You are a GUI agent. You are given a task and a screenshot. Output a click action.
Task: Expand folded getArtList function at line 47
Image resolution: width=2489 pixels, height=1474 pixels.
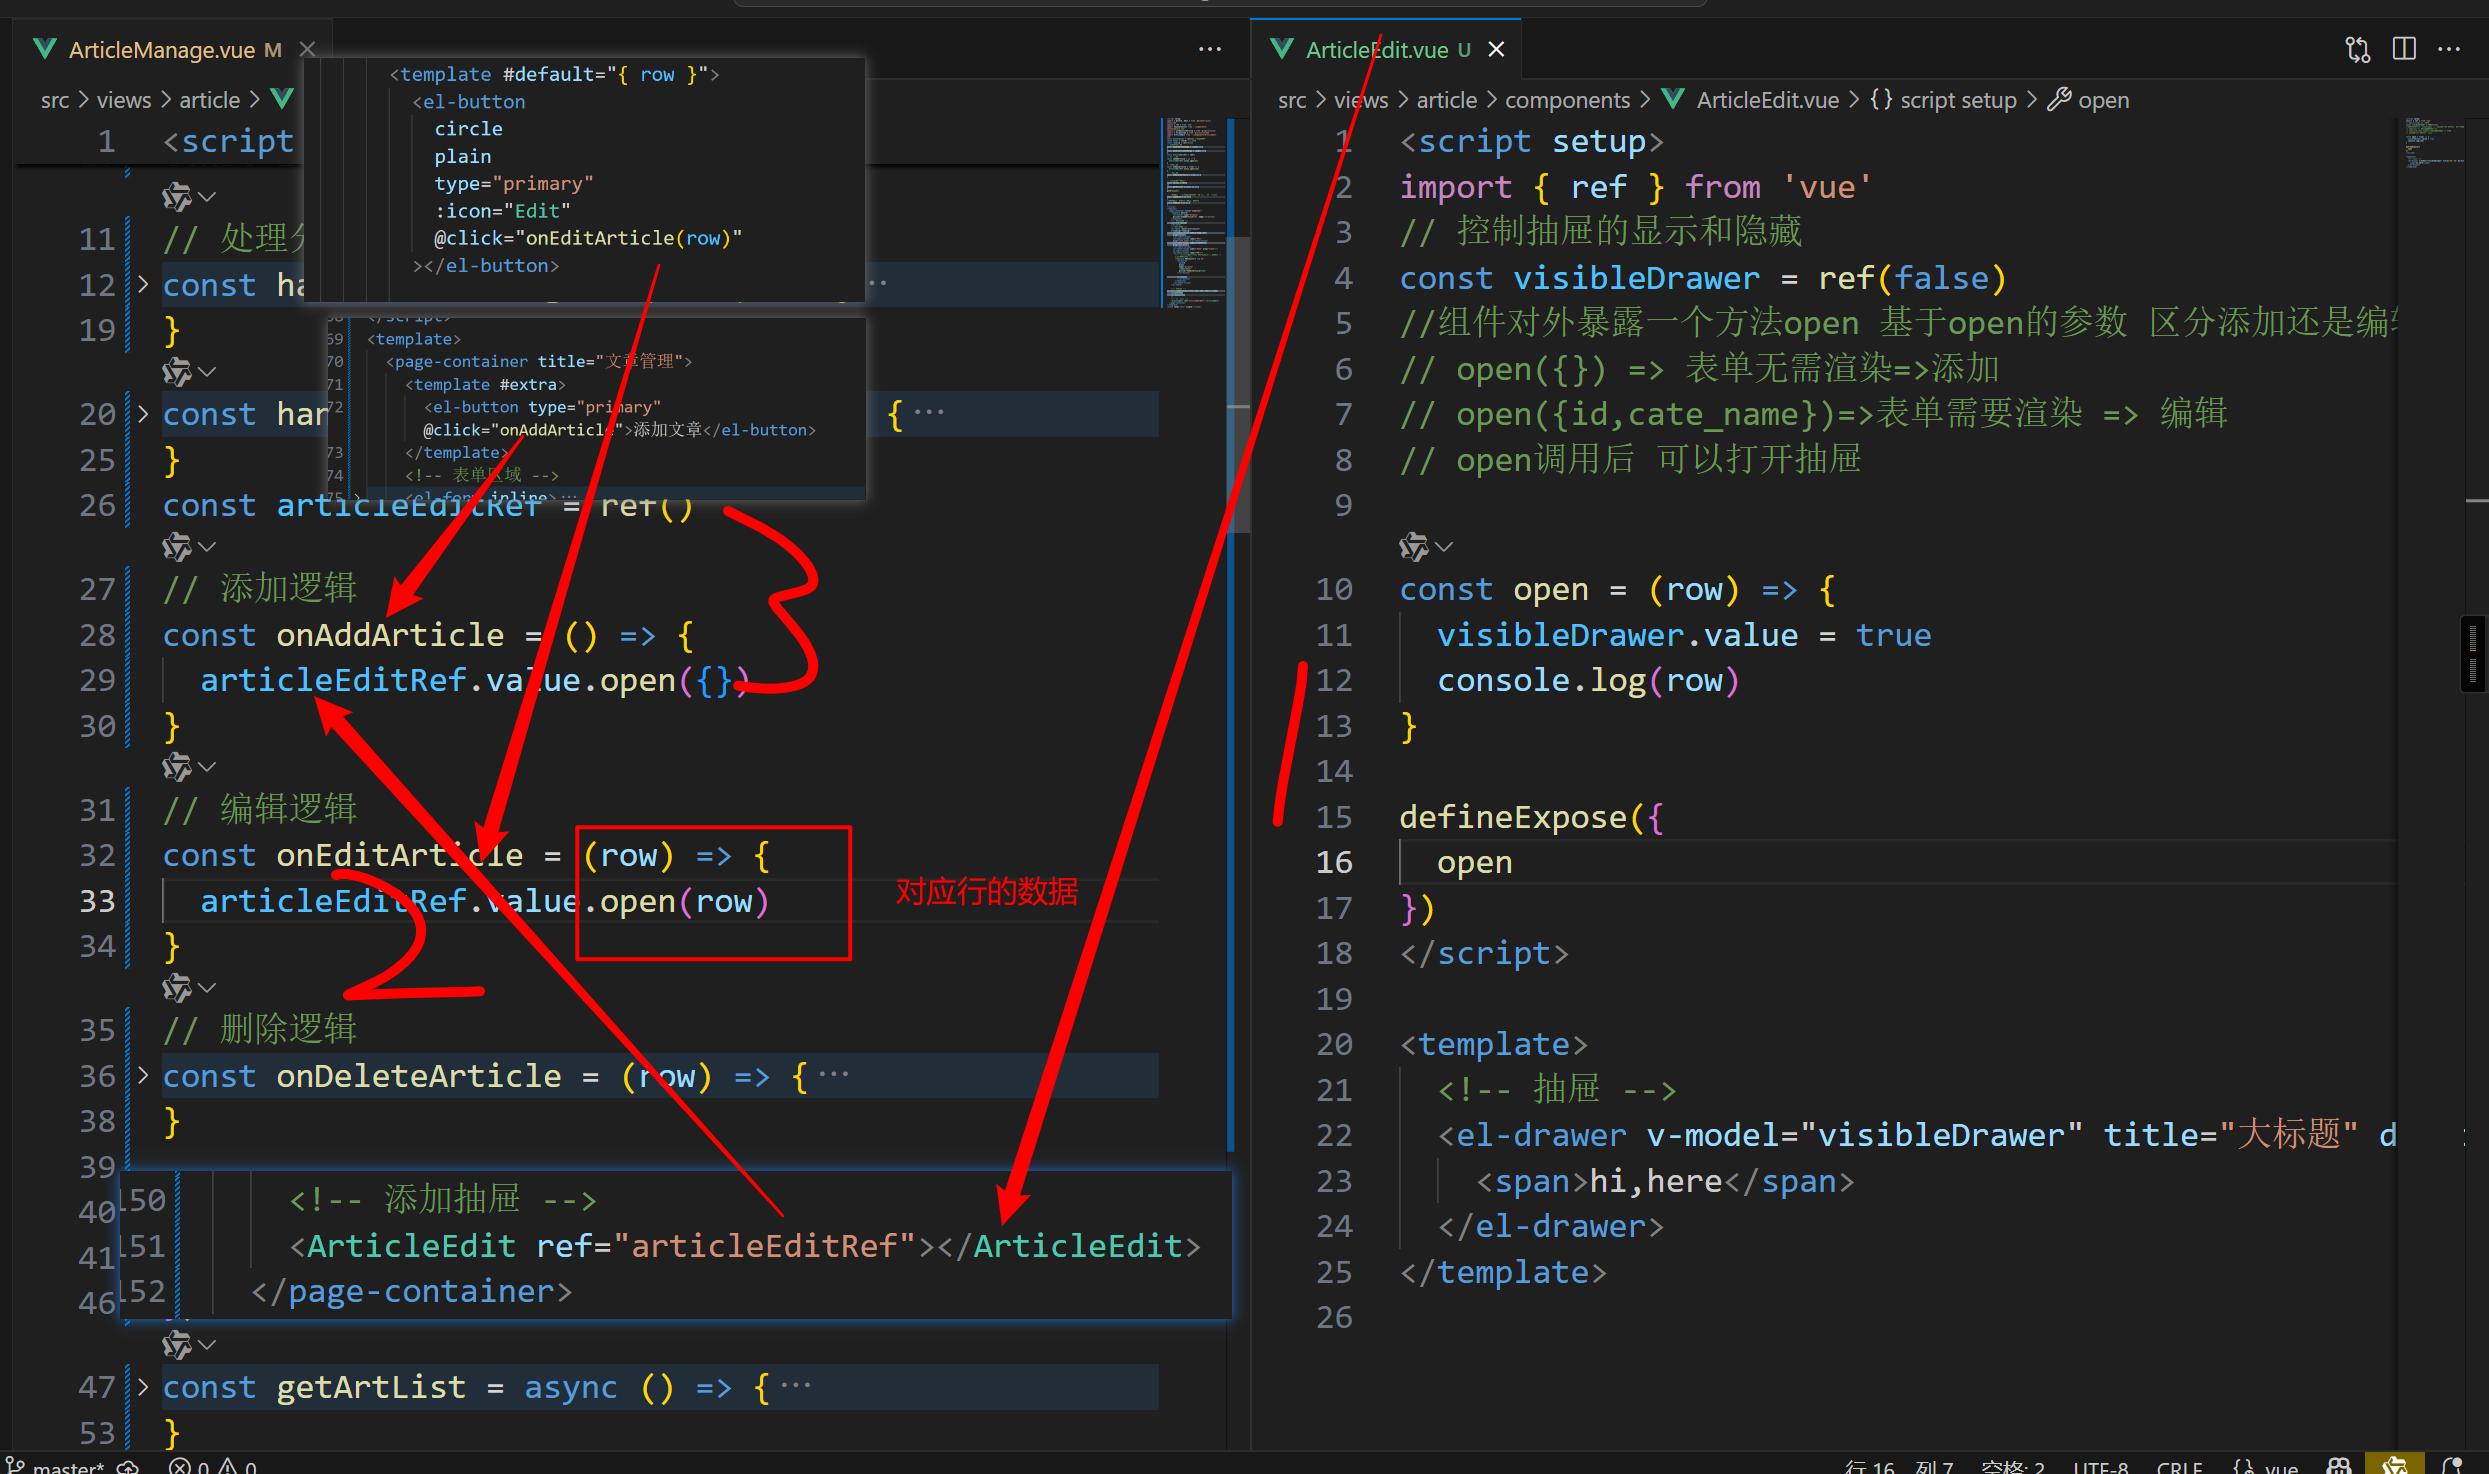coord(143,1387)
